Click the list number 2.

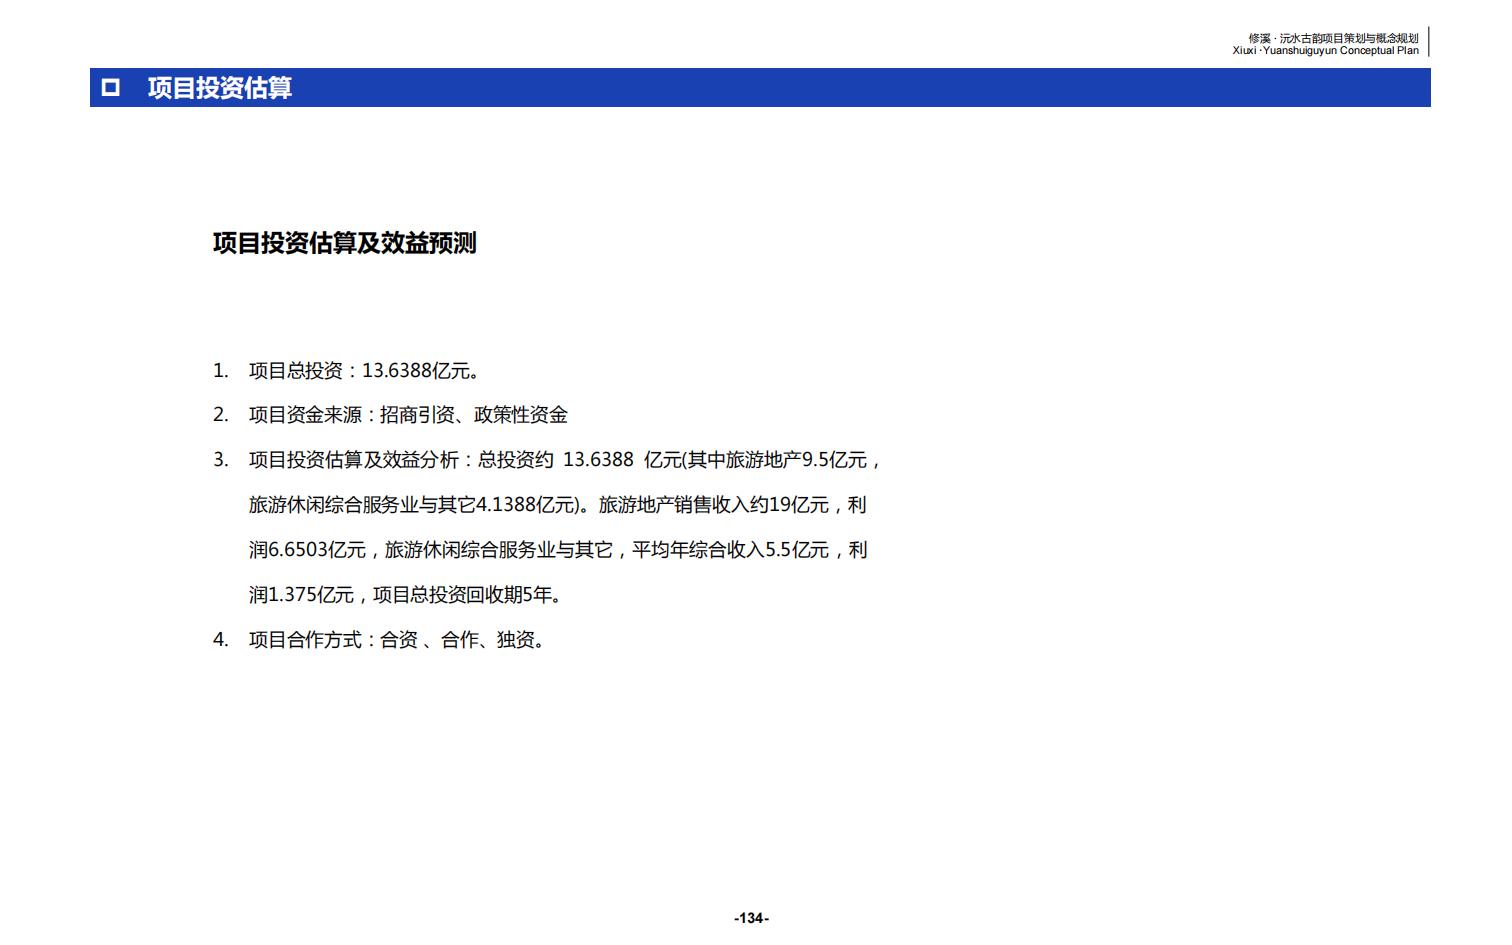click(221, 415)
